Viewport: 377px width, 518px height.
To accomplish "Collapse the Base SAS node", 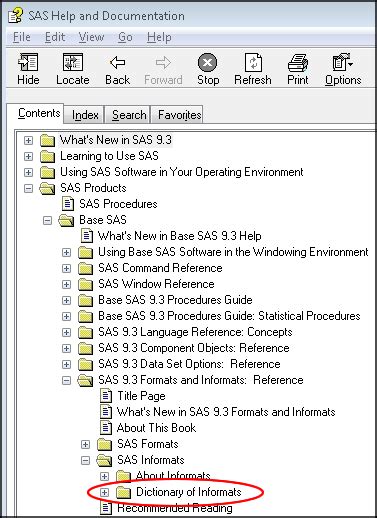I will (47, 220).
